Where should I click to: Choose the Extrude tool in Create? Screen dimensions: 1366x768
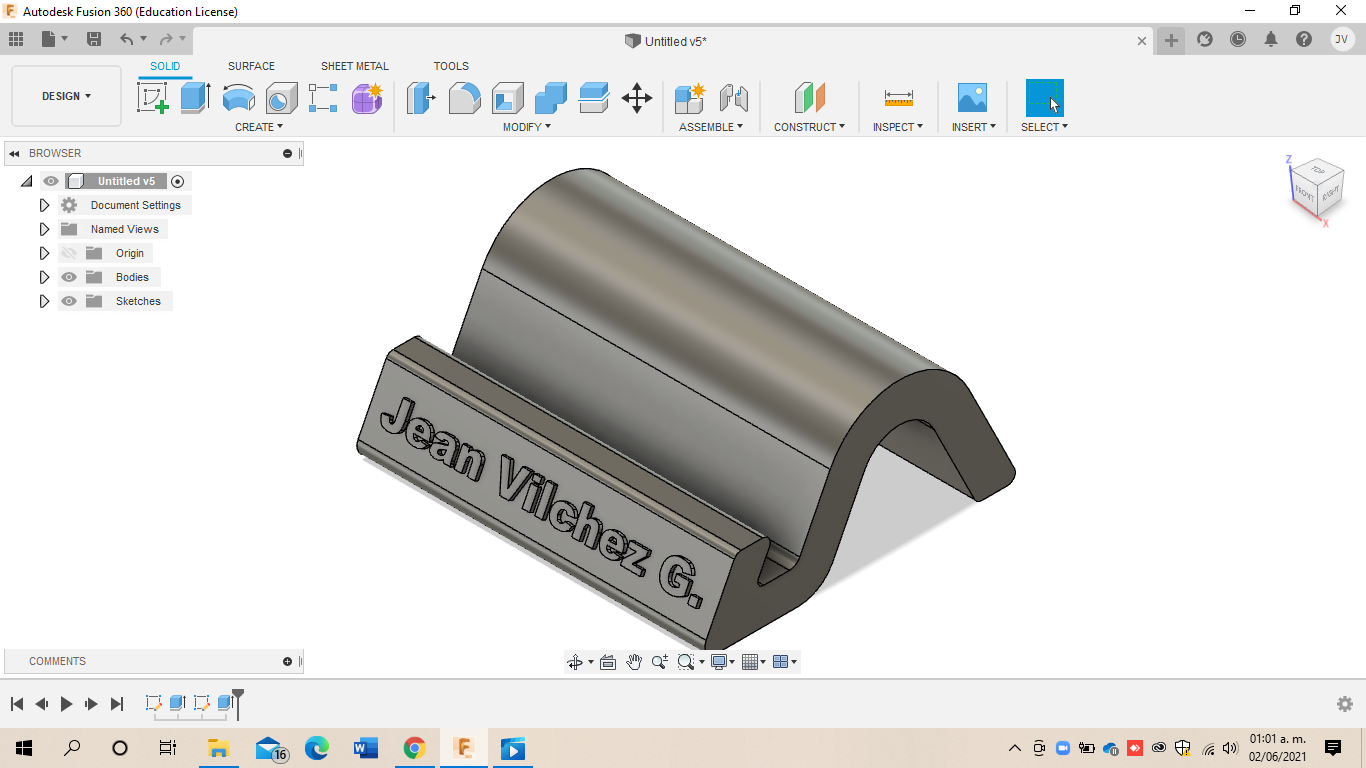(x=195, y=98)
